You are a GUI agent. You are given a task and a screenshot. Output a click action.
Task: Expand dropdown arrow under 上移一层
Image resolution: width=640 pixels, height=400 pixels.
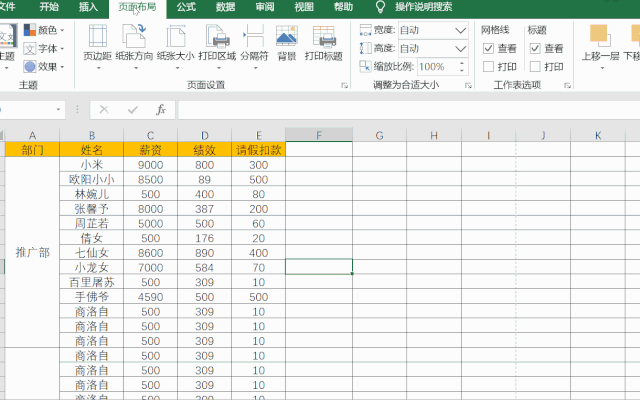click(602, 68)
